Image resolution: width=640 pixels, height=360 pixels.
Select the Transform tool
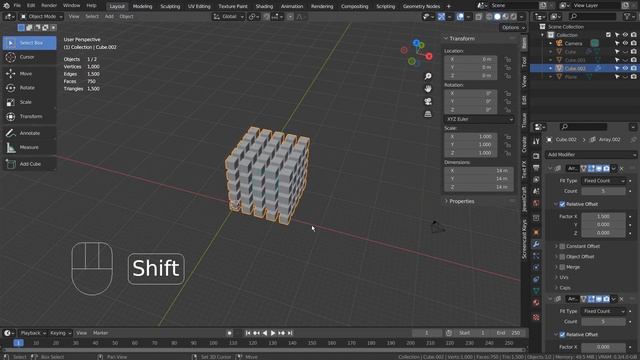pyautogui.click(x=29, y=116)
